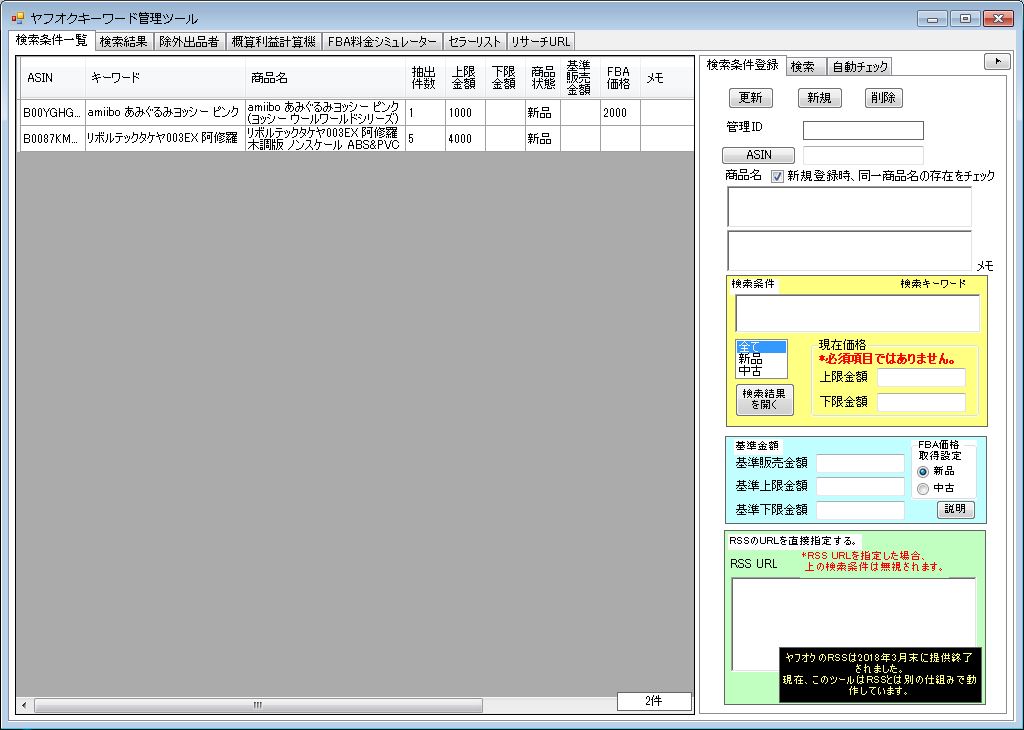Click the 抽出件数 column header

425,78
